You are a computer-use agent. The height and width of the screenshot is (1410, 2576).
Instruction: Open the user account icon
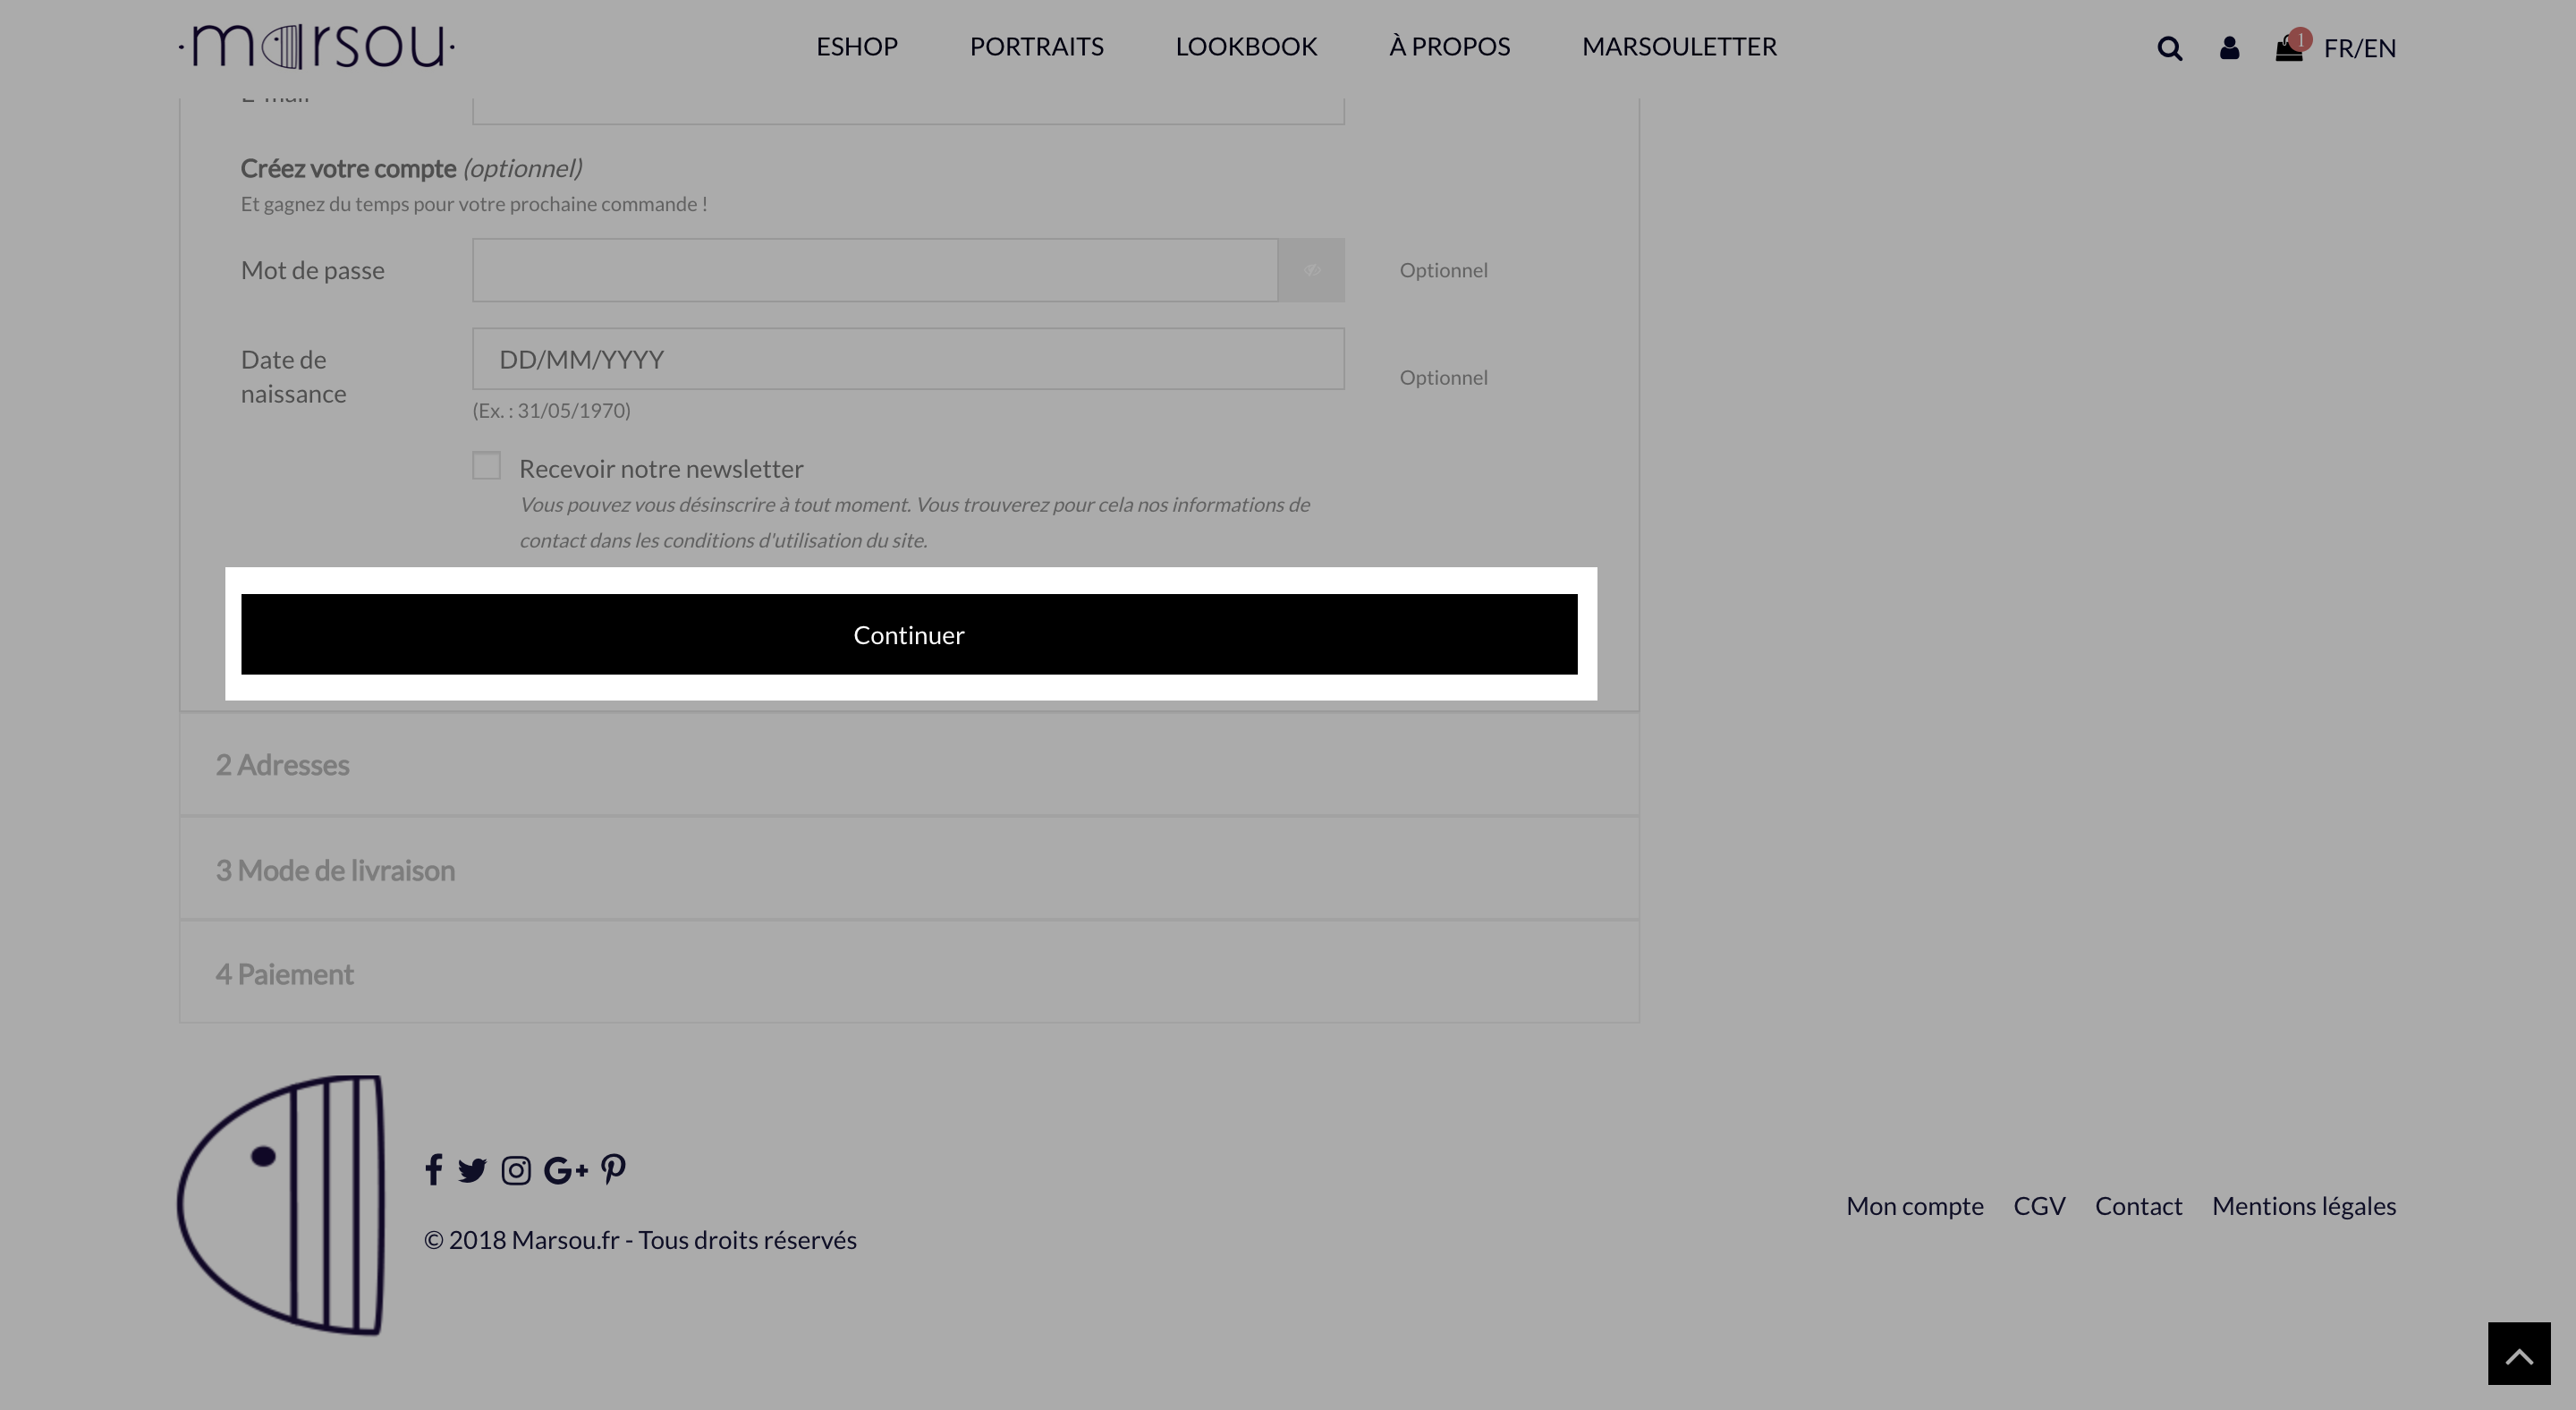click(2229, 48)
